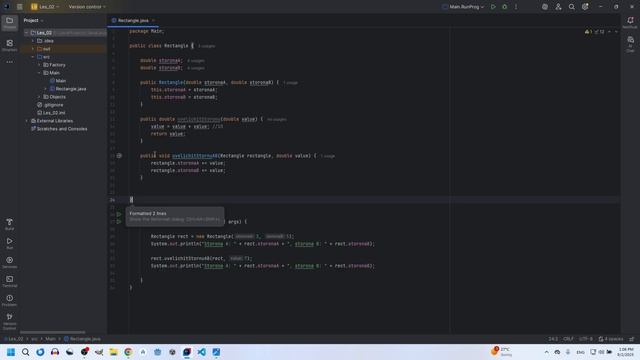The width and height of the screenshot is (640, 360).
Task: Click the gutter run arrow beside main method
Action: click(x=119, y=222)
